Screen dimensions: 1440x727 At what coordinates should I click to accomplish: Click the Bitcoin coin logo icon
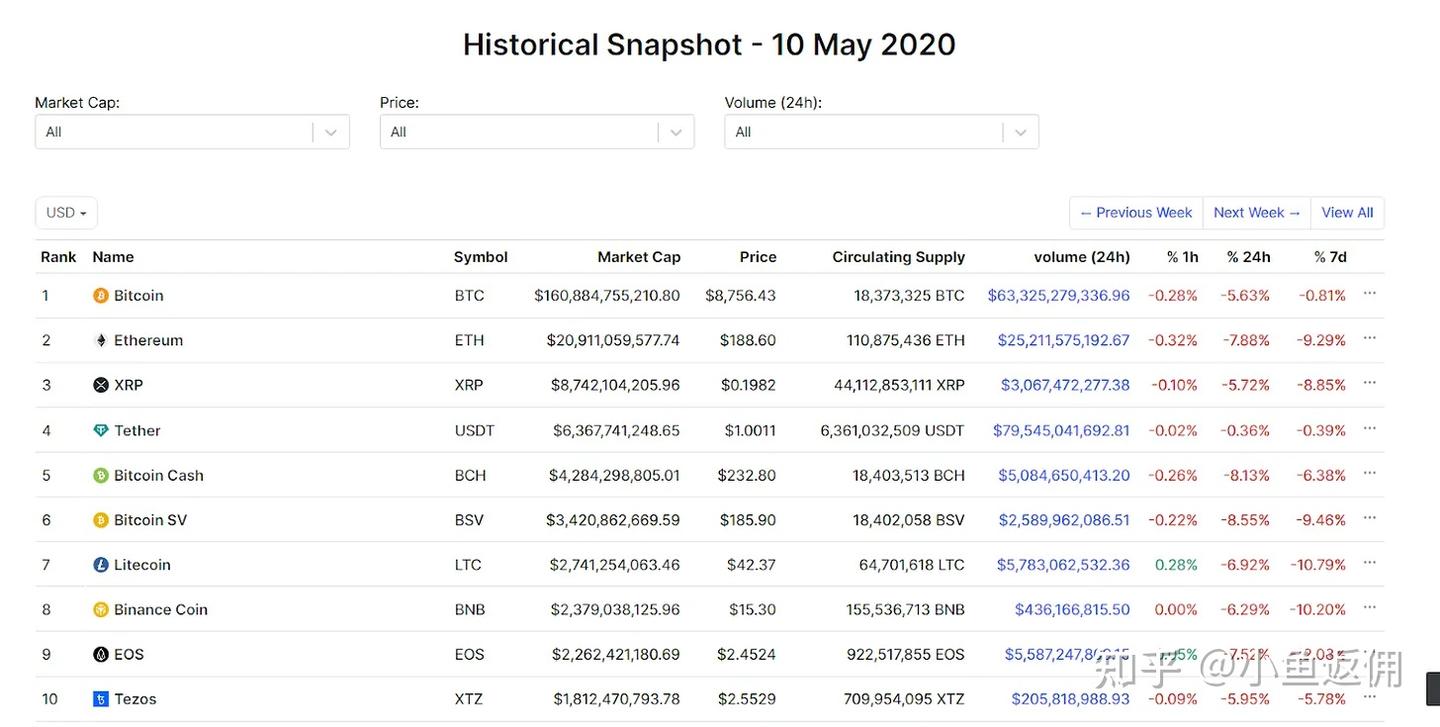[100, 296]
